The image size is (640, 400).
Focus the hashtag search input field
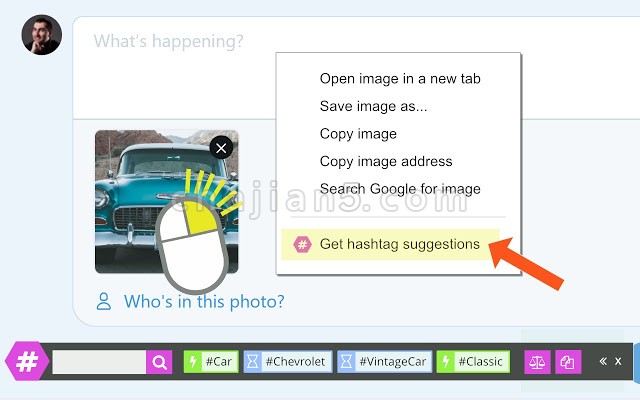[x=99, y=362]
